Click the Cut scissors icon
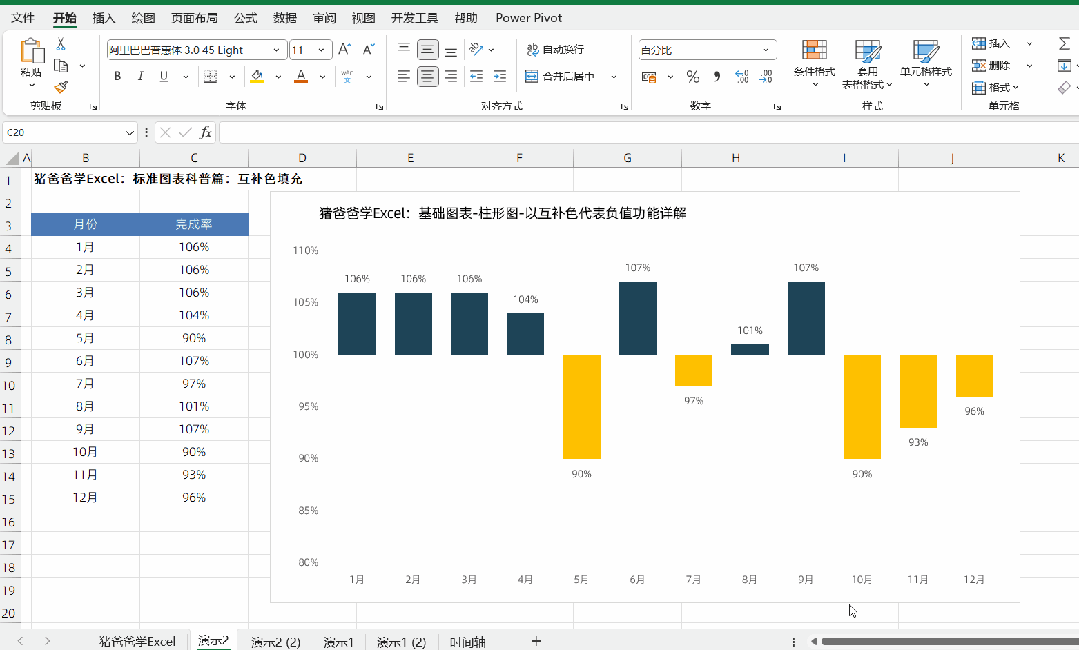The height and width of the screenshot is (650, 1079). 61,44
